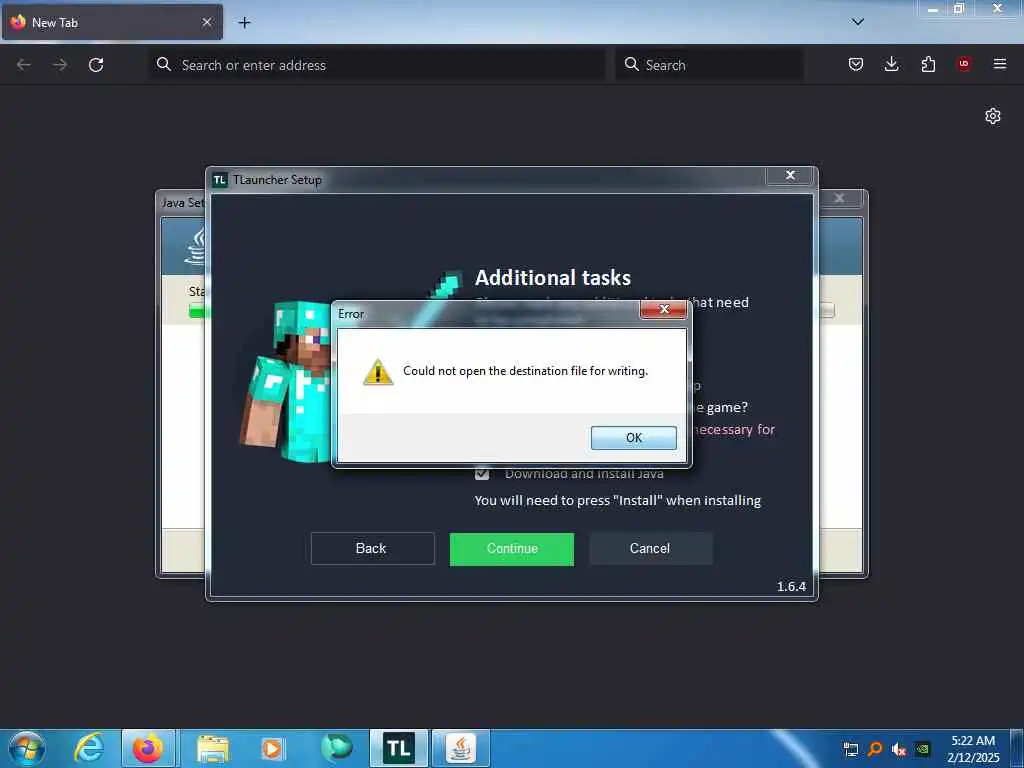The height and width of the screenshot is (768, 1024).
Task: Open the Firefox downloads panel
Action: [891, 64]
